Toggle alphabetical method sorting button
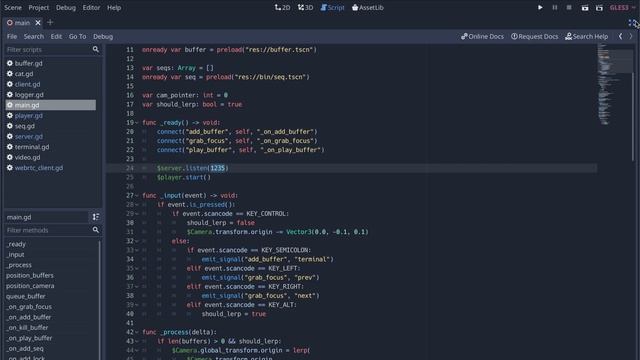This screenshot has height=360, width=640. [96, 217]
